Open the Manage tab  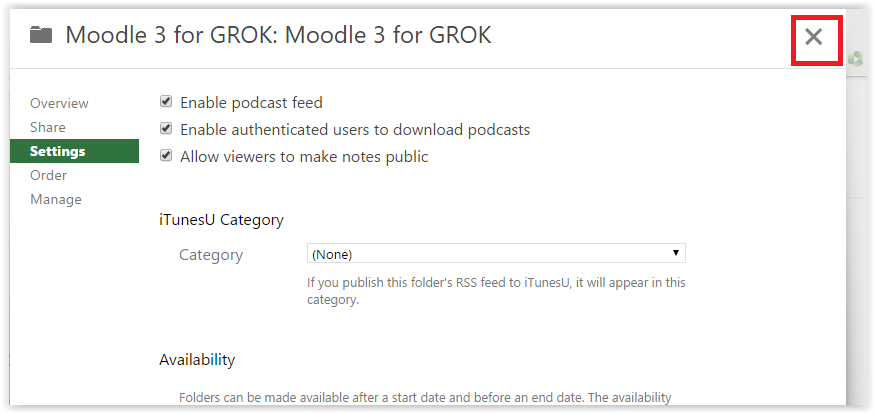click(x=56, y=199)
